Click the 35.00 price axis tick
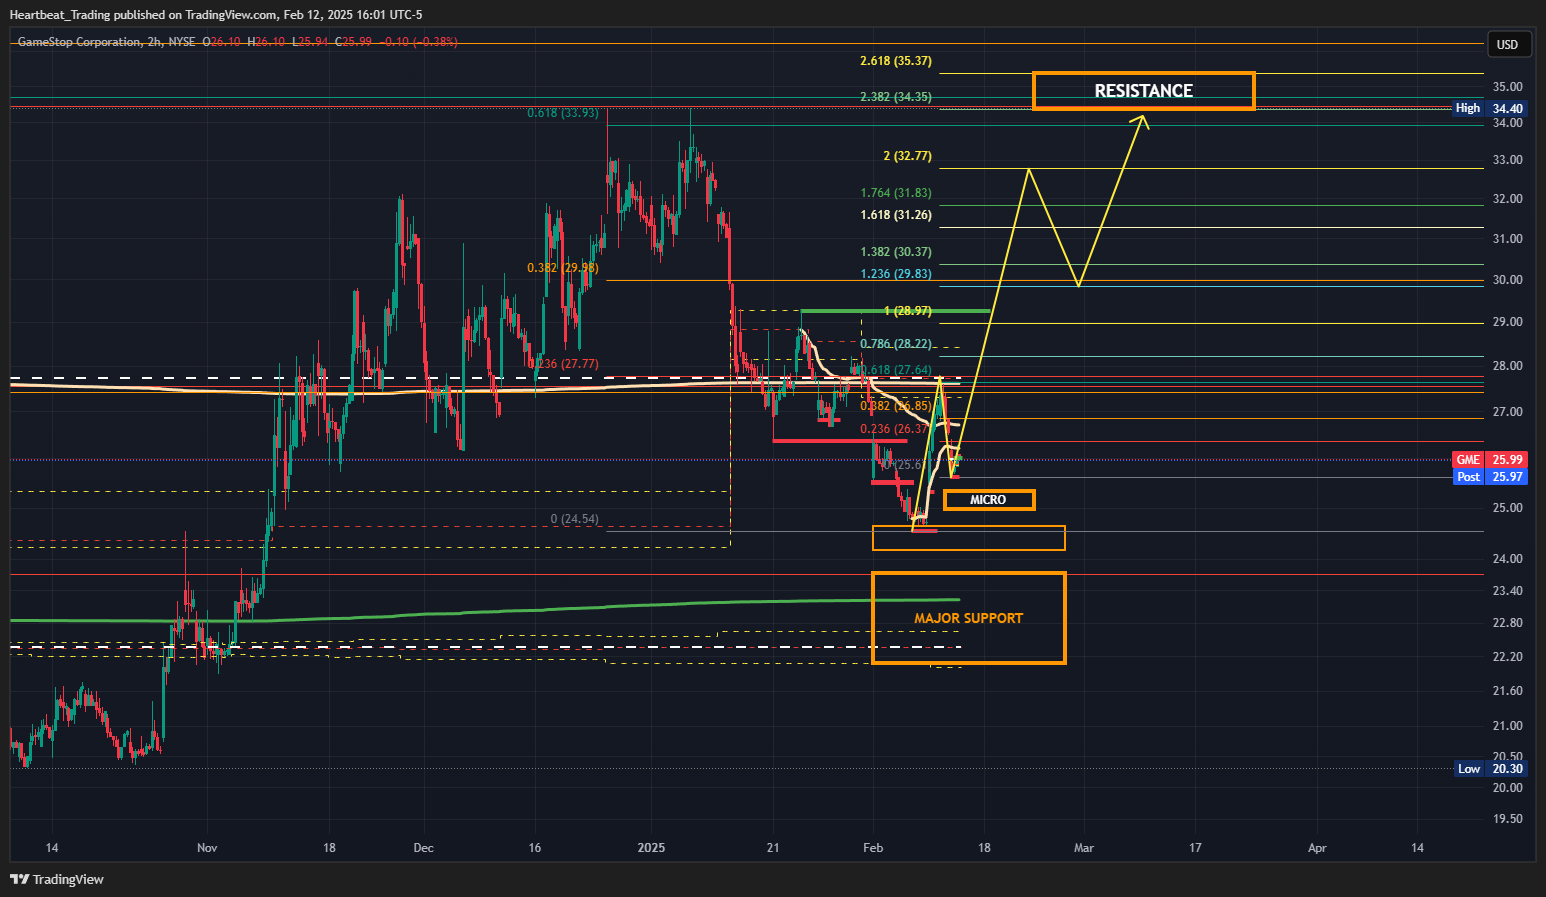Viewport: 1546px width, 897px height. tap(1507, 87)
